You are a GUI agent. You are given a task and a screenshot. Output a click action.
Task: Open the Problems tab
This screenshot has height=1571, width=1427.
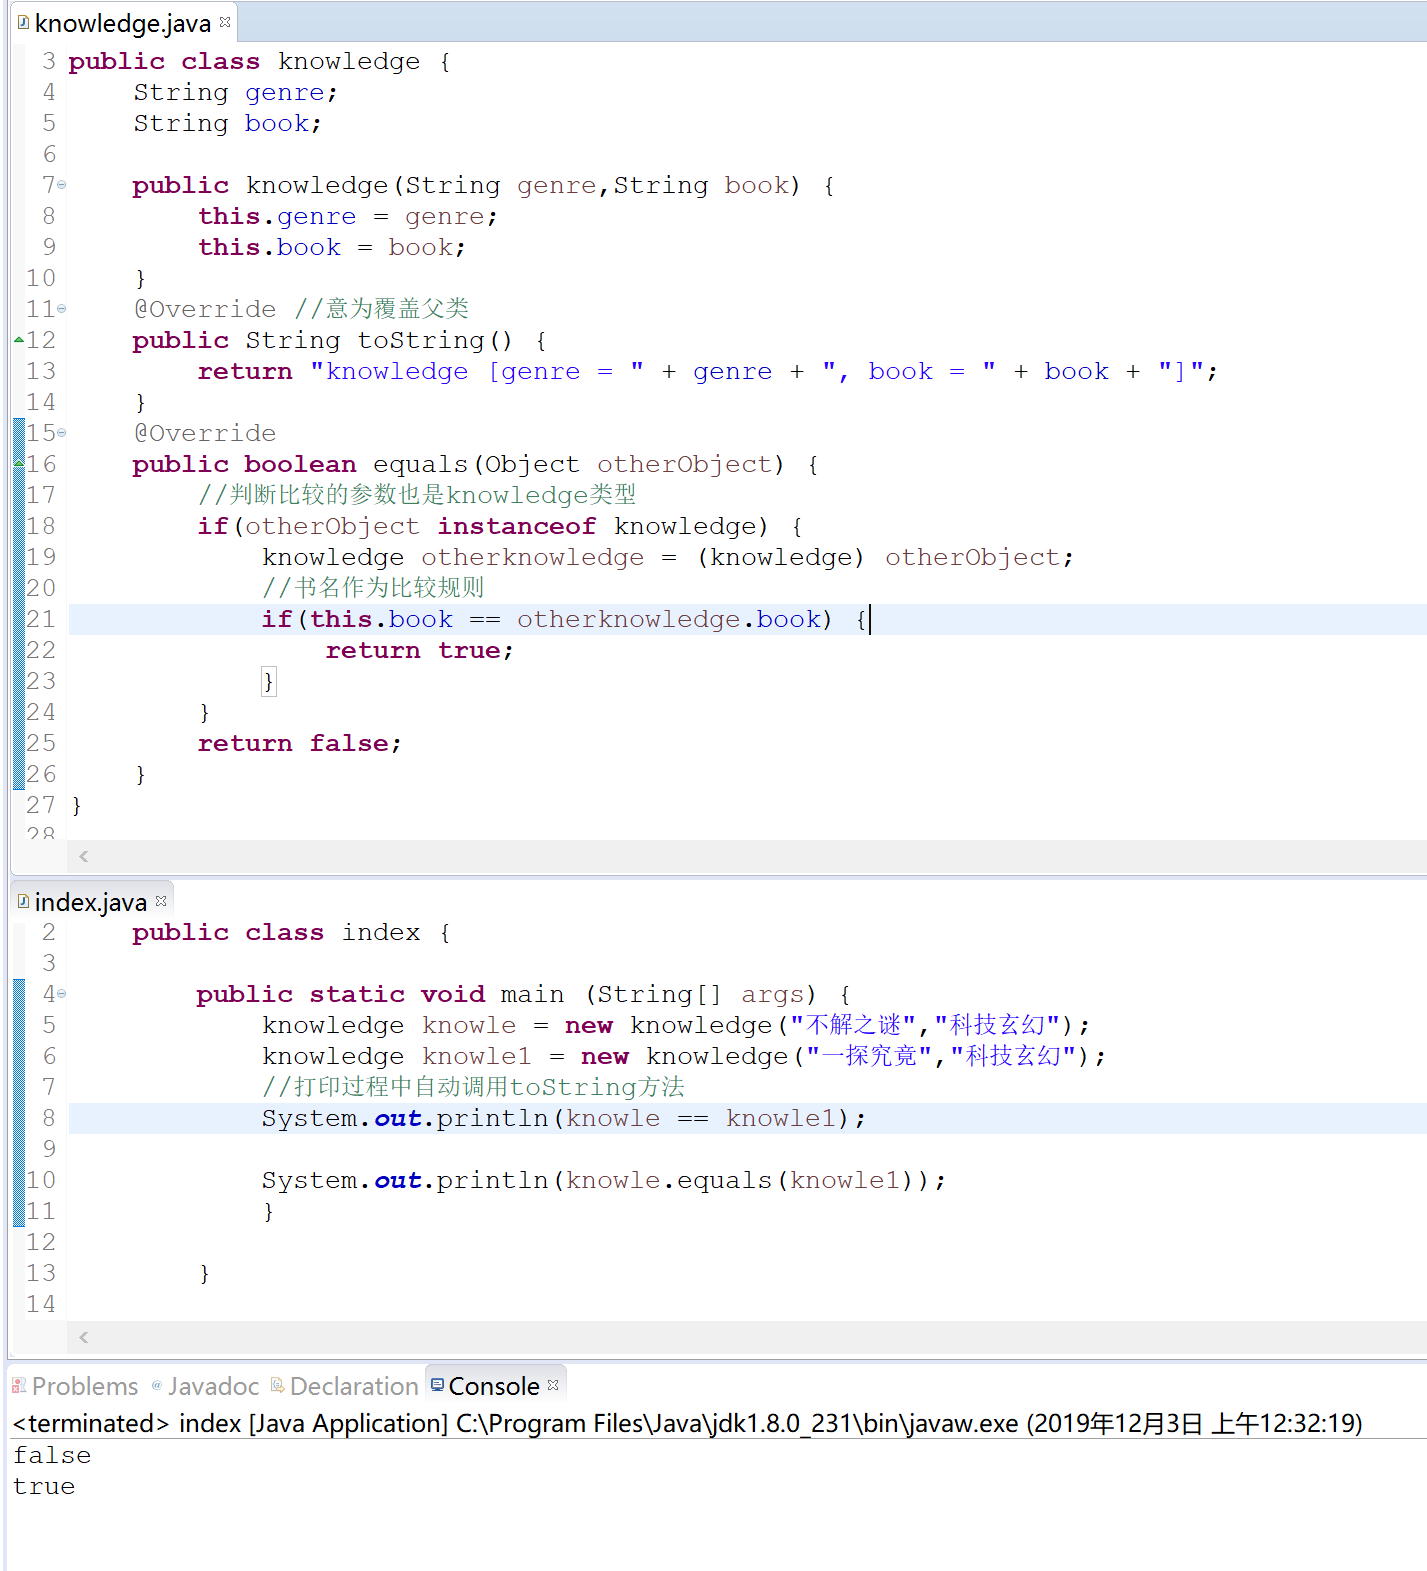pos(75,1386)
